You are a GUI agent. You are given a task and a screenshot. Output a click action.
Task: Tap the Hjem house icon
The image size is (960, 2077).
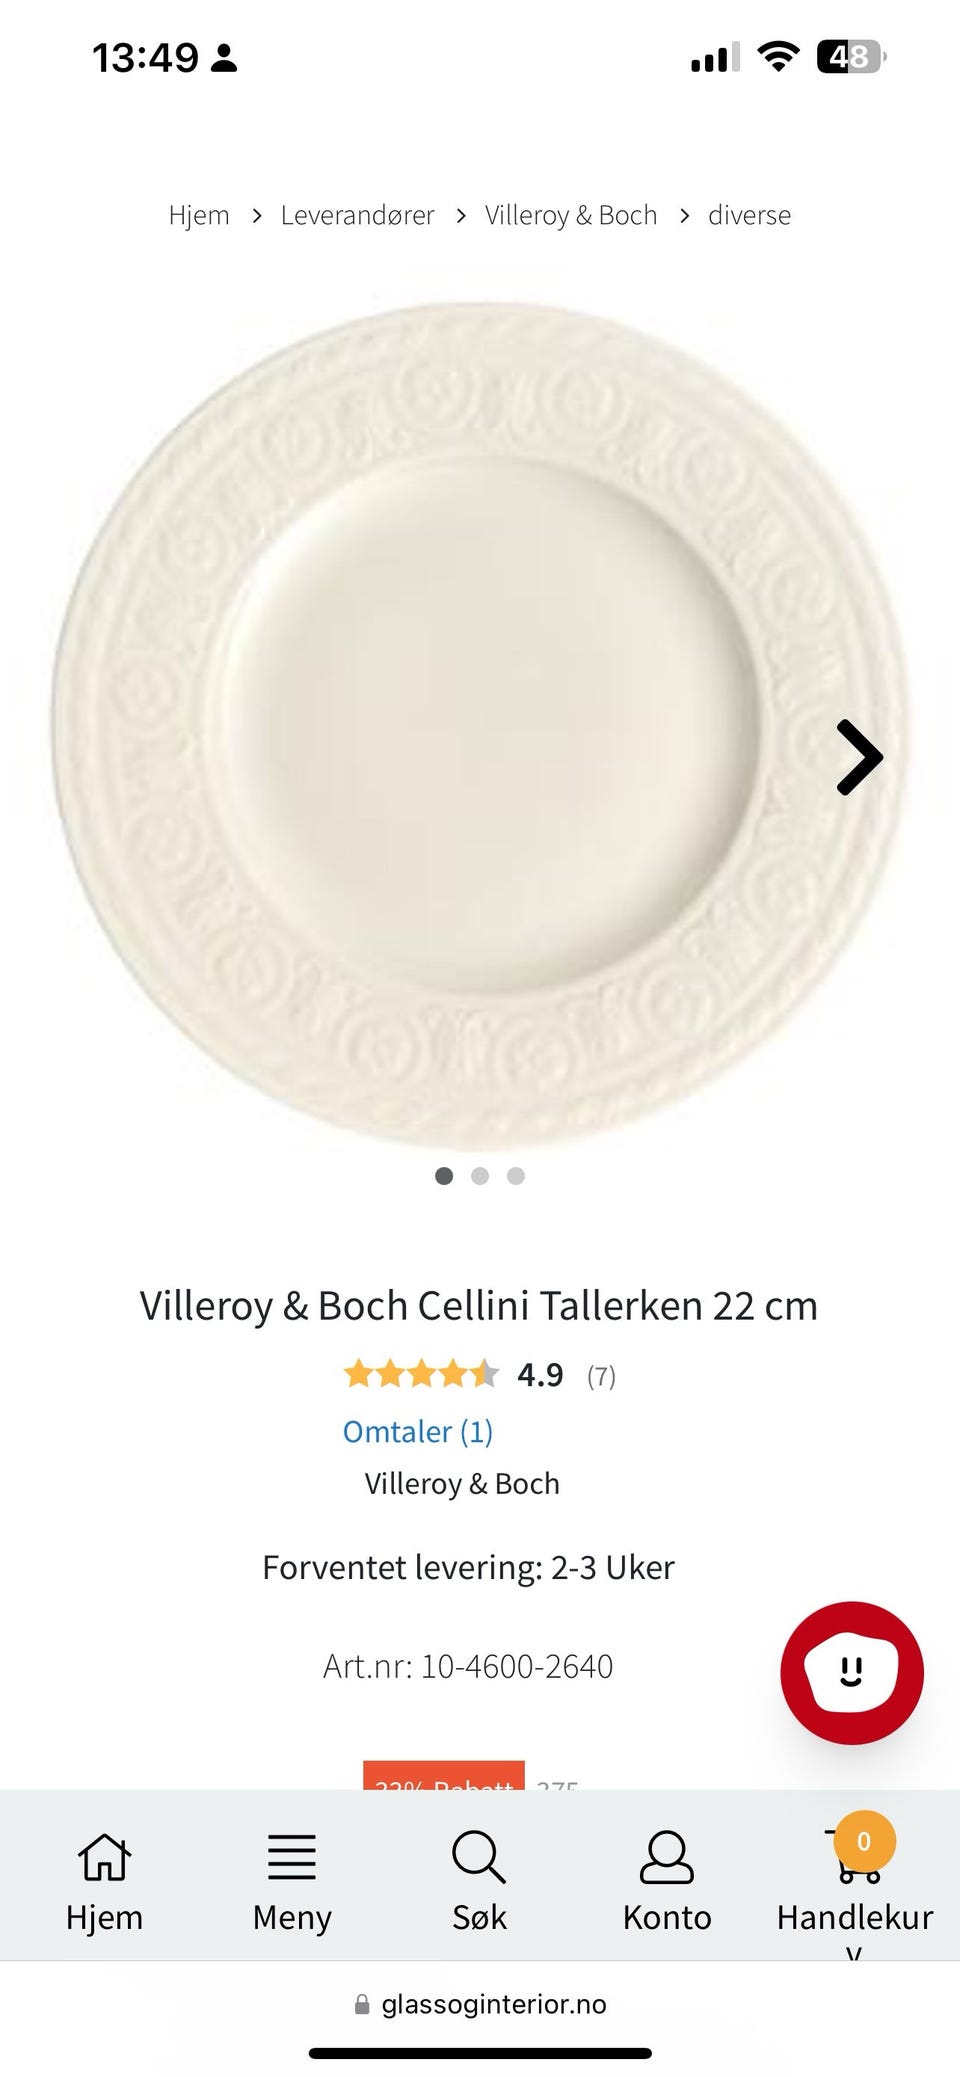pyautogui.click(x=104, y=1858)
